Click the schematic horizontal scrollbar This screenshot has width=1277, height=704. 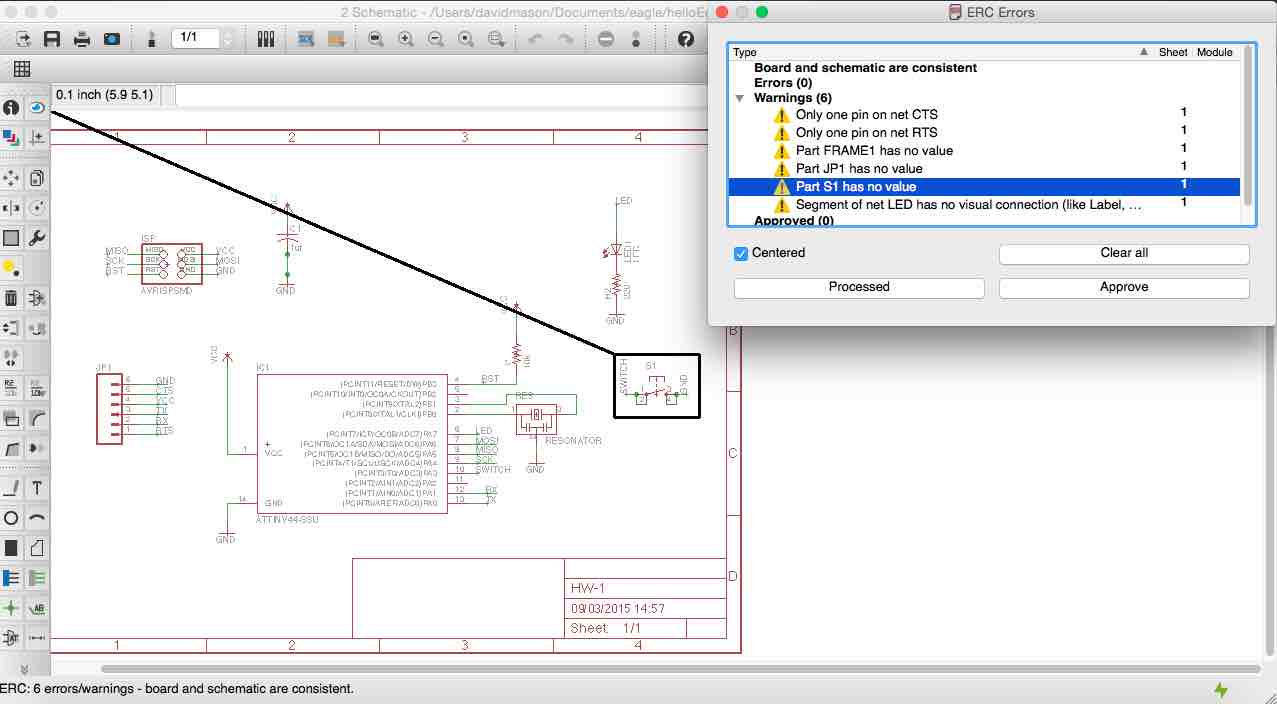coord(680,668)
